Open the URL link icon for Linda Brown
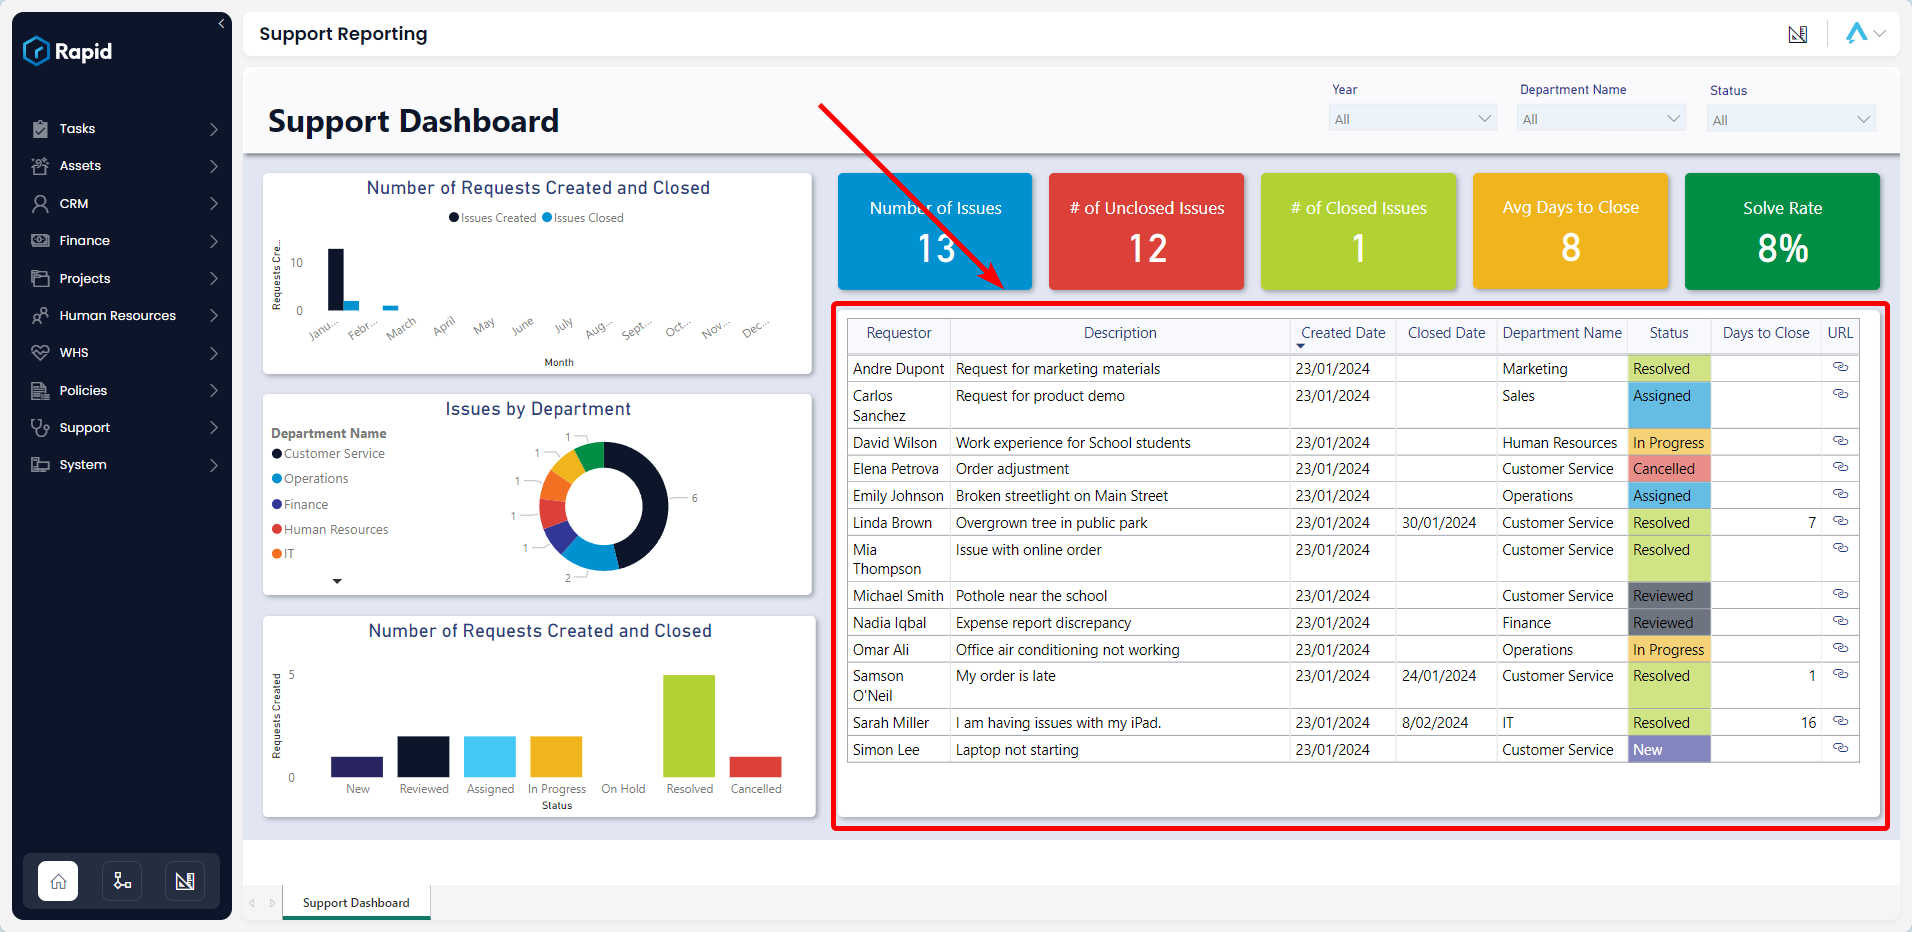The height and width of the screenshot is (932, 1912). pyautogui.click(x=1840, y=521)
